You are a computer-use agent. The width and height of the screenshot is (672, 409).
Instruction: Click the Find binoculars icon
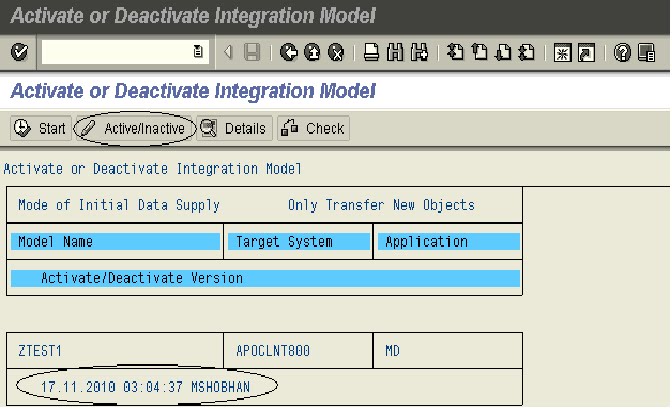[x=395, y=52]
